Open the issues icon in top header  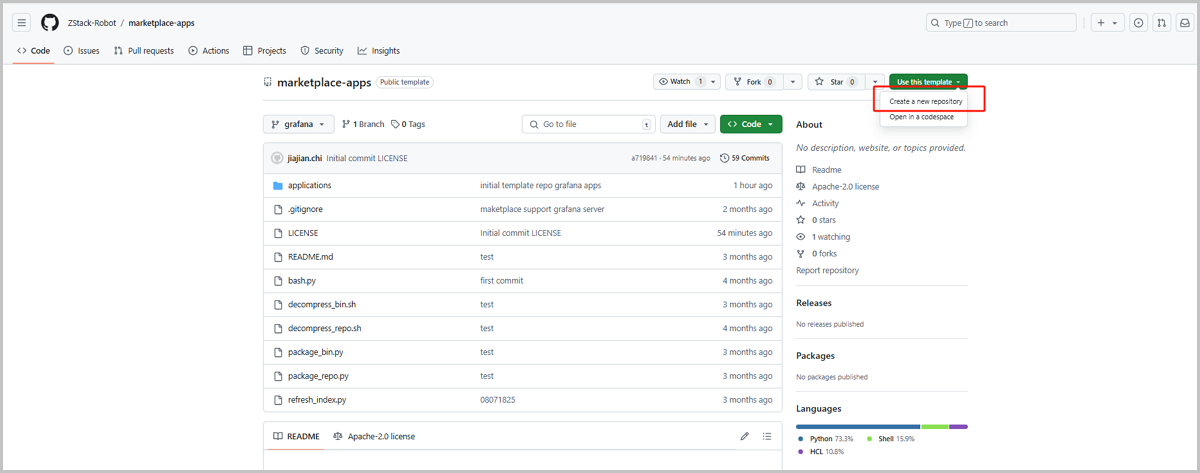click(1138, 22)
